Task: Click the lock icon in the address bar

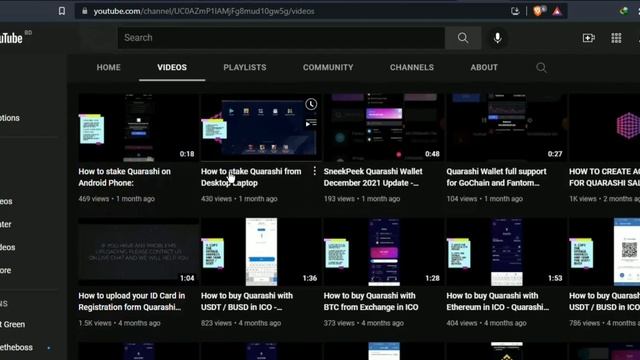Action: click(x=84, y=11)
